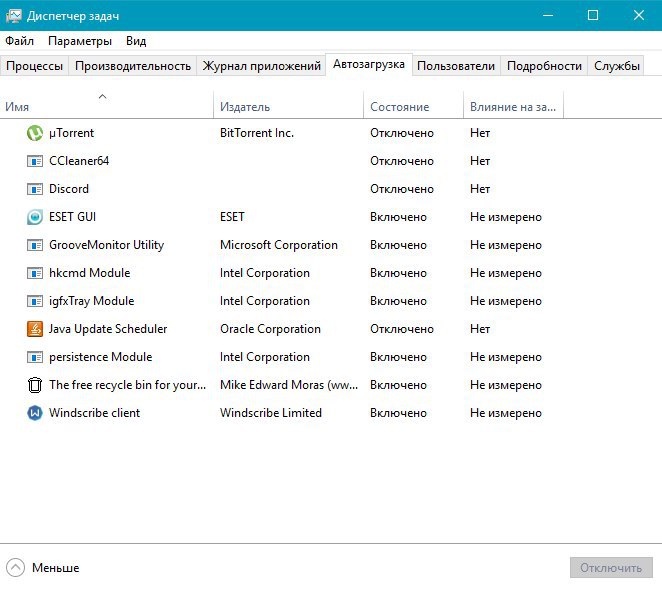Click the Task Manager title bar icon

tap(14, 16)
